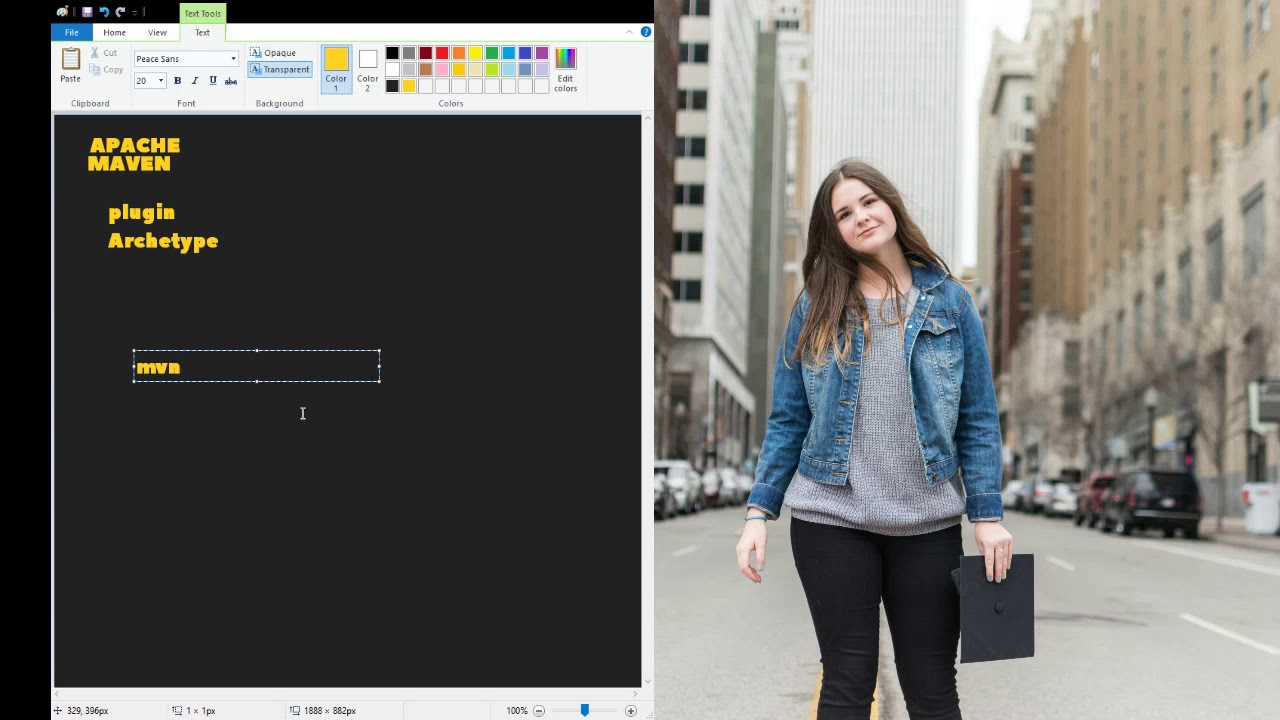
Task: Toggle italic text formatting
Action: [x=195, y=81]
